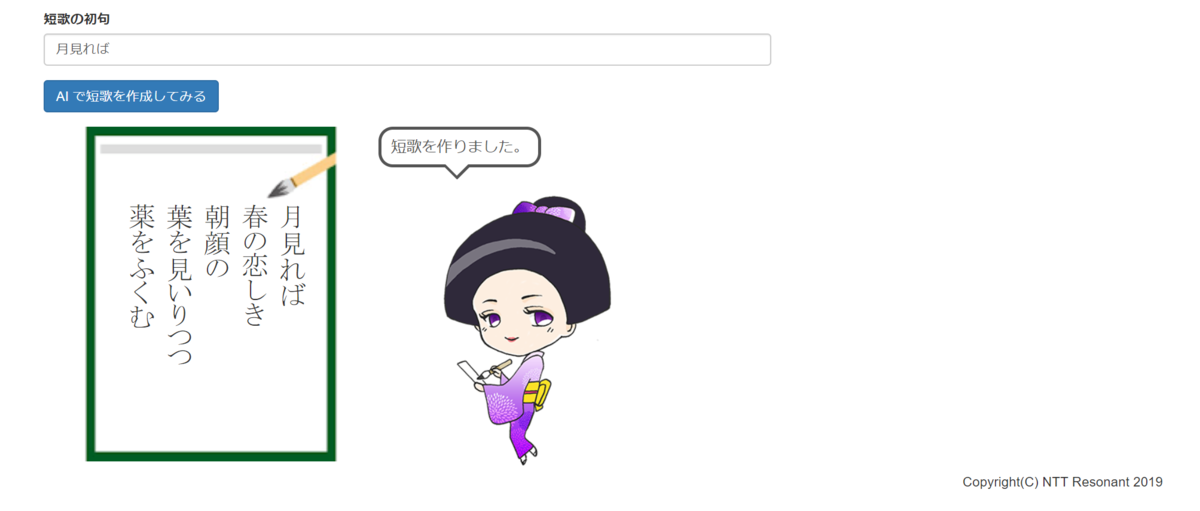Click the poem line 薬をふくむ
Image resolution: width=1200 pixels, height=511 pixels.
pyautogui.click(x=143, y=265)
